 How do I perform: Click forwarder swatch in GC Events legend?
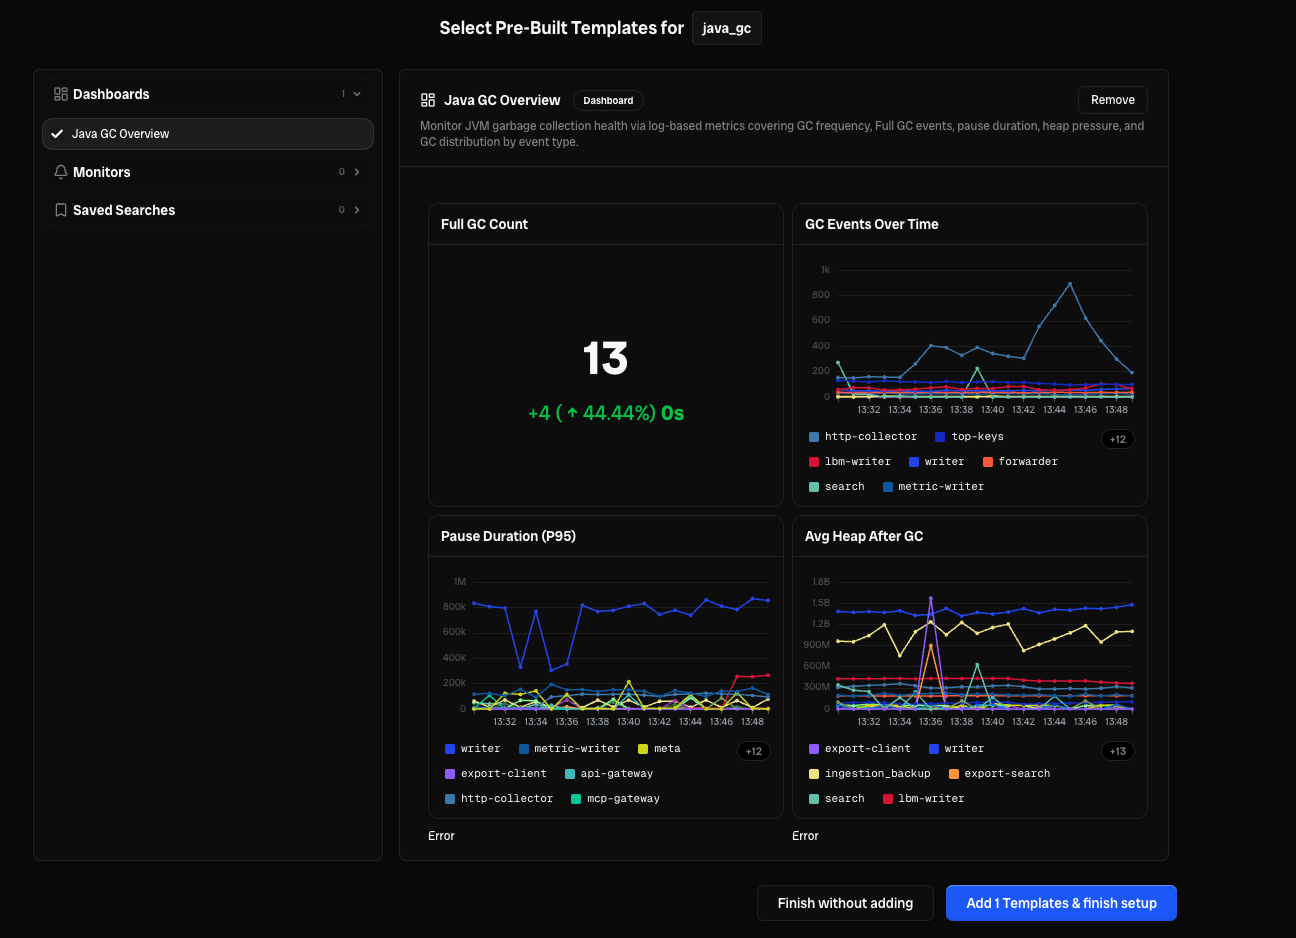coord(988,462)
